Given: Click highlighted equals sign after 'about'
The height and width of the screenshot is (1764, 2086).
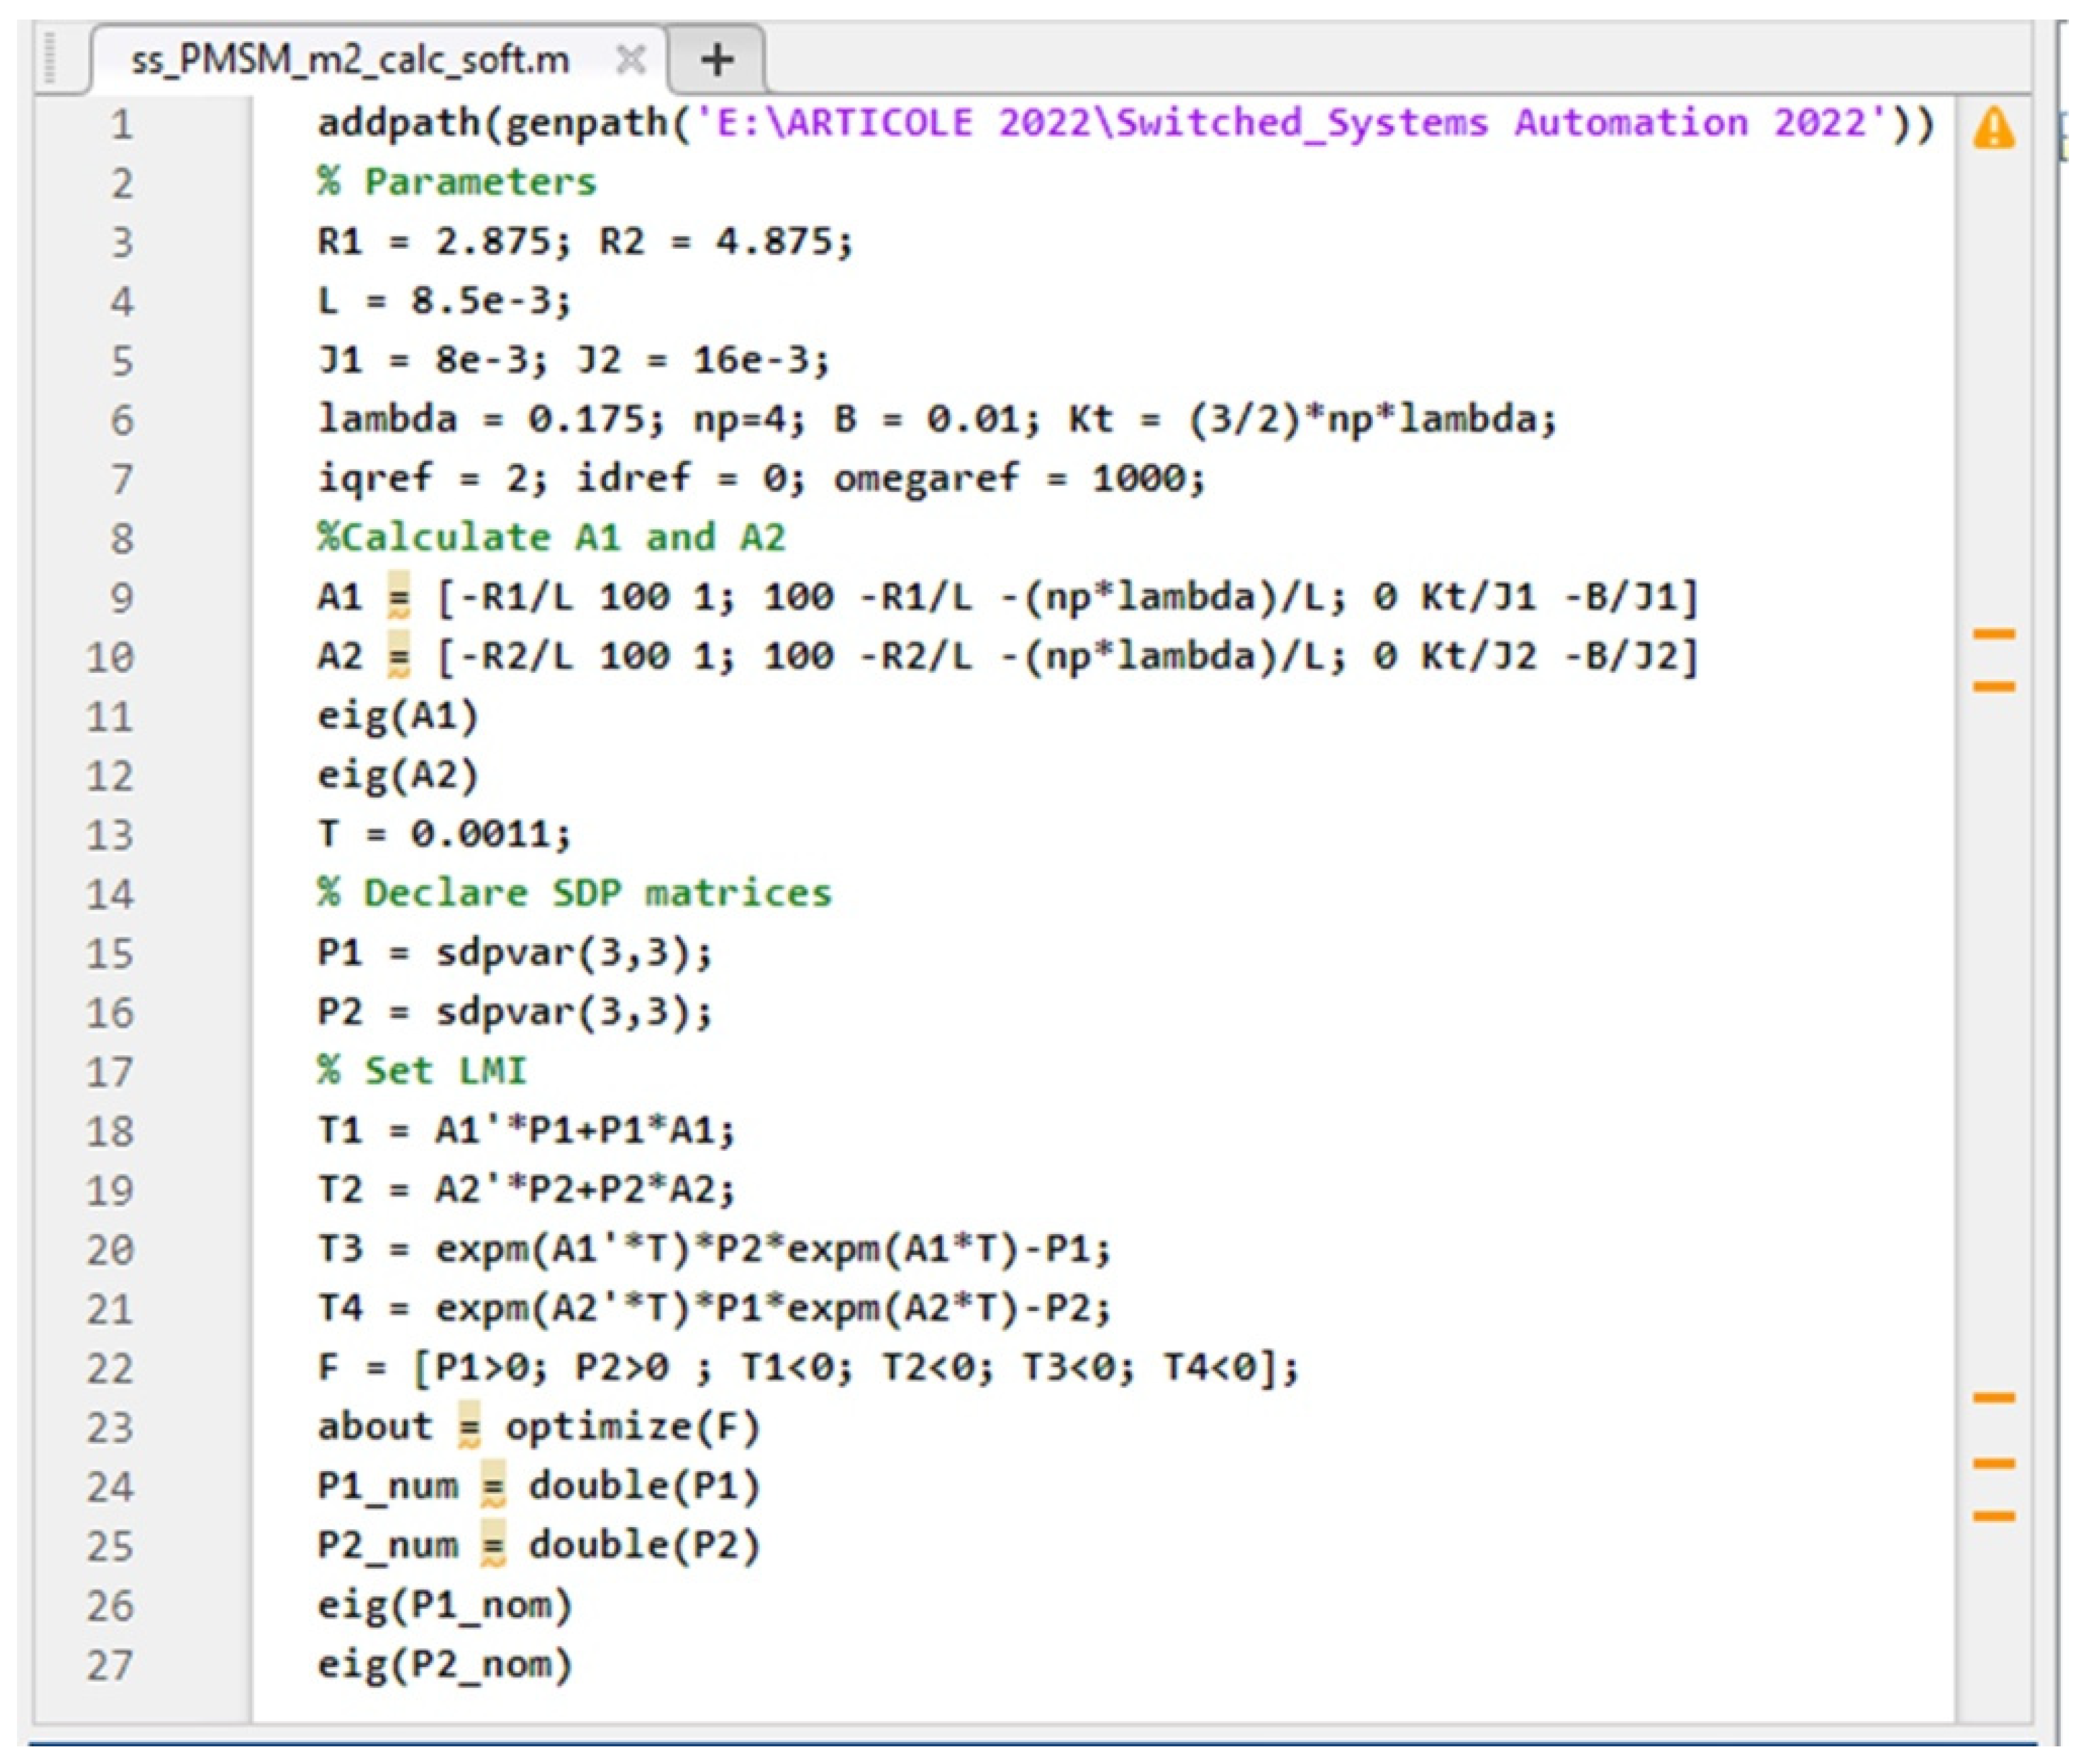Looking at the screenshot, I should click(469, 1427).
